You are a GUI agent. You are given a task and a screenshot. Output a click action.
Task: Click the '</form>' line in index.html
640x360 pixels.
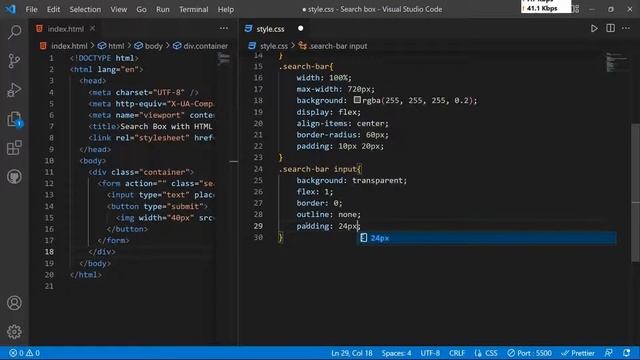click(113, 240)
